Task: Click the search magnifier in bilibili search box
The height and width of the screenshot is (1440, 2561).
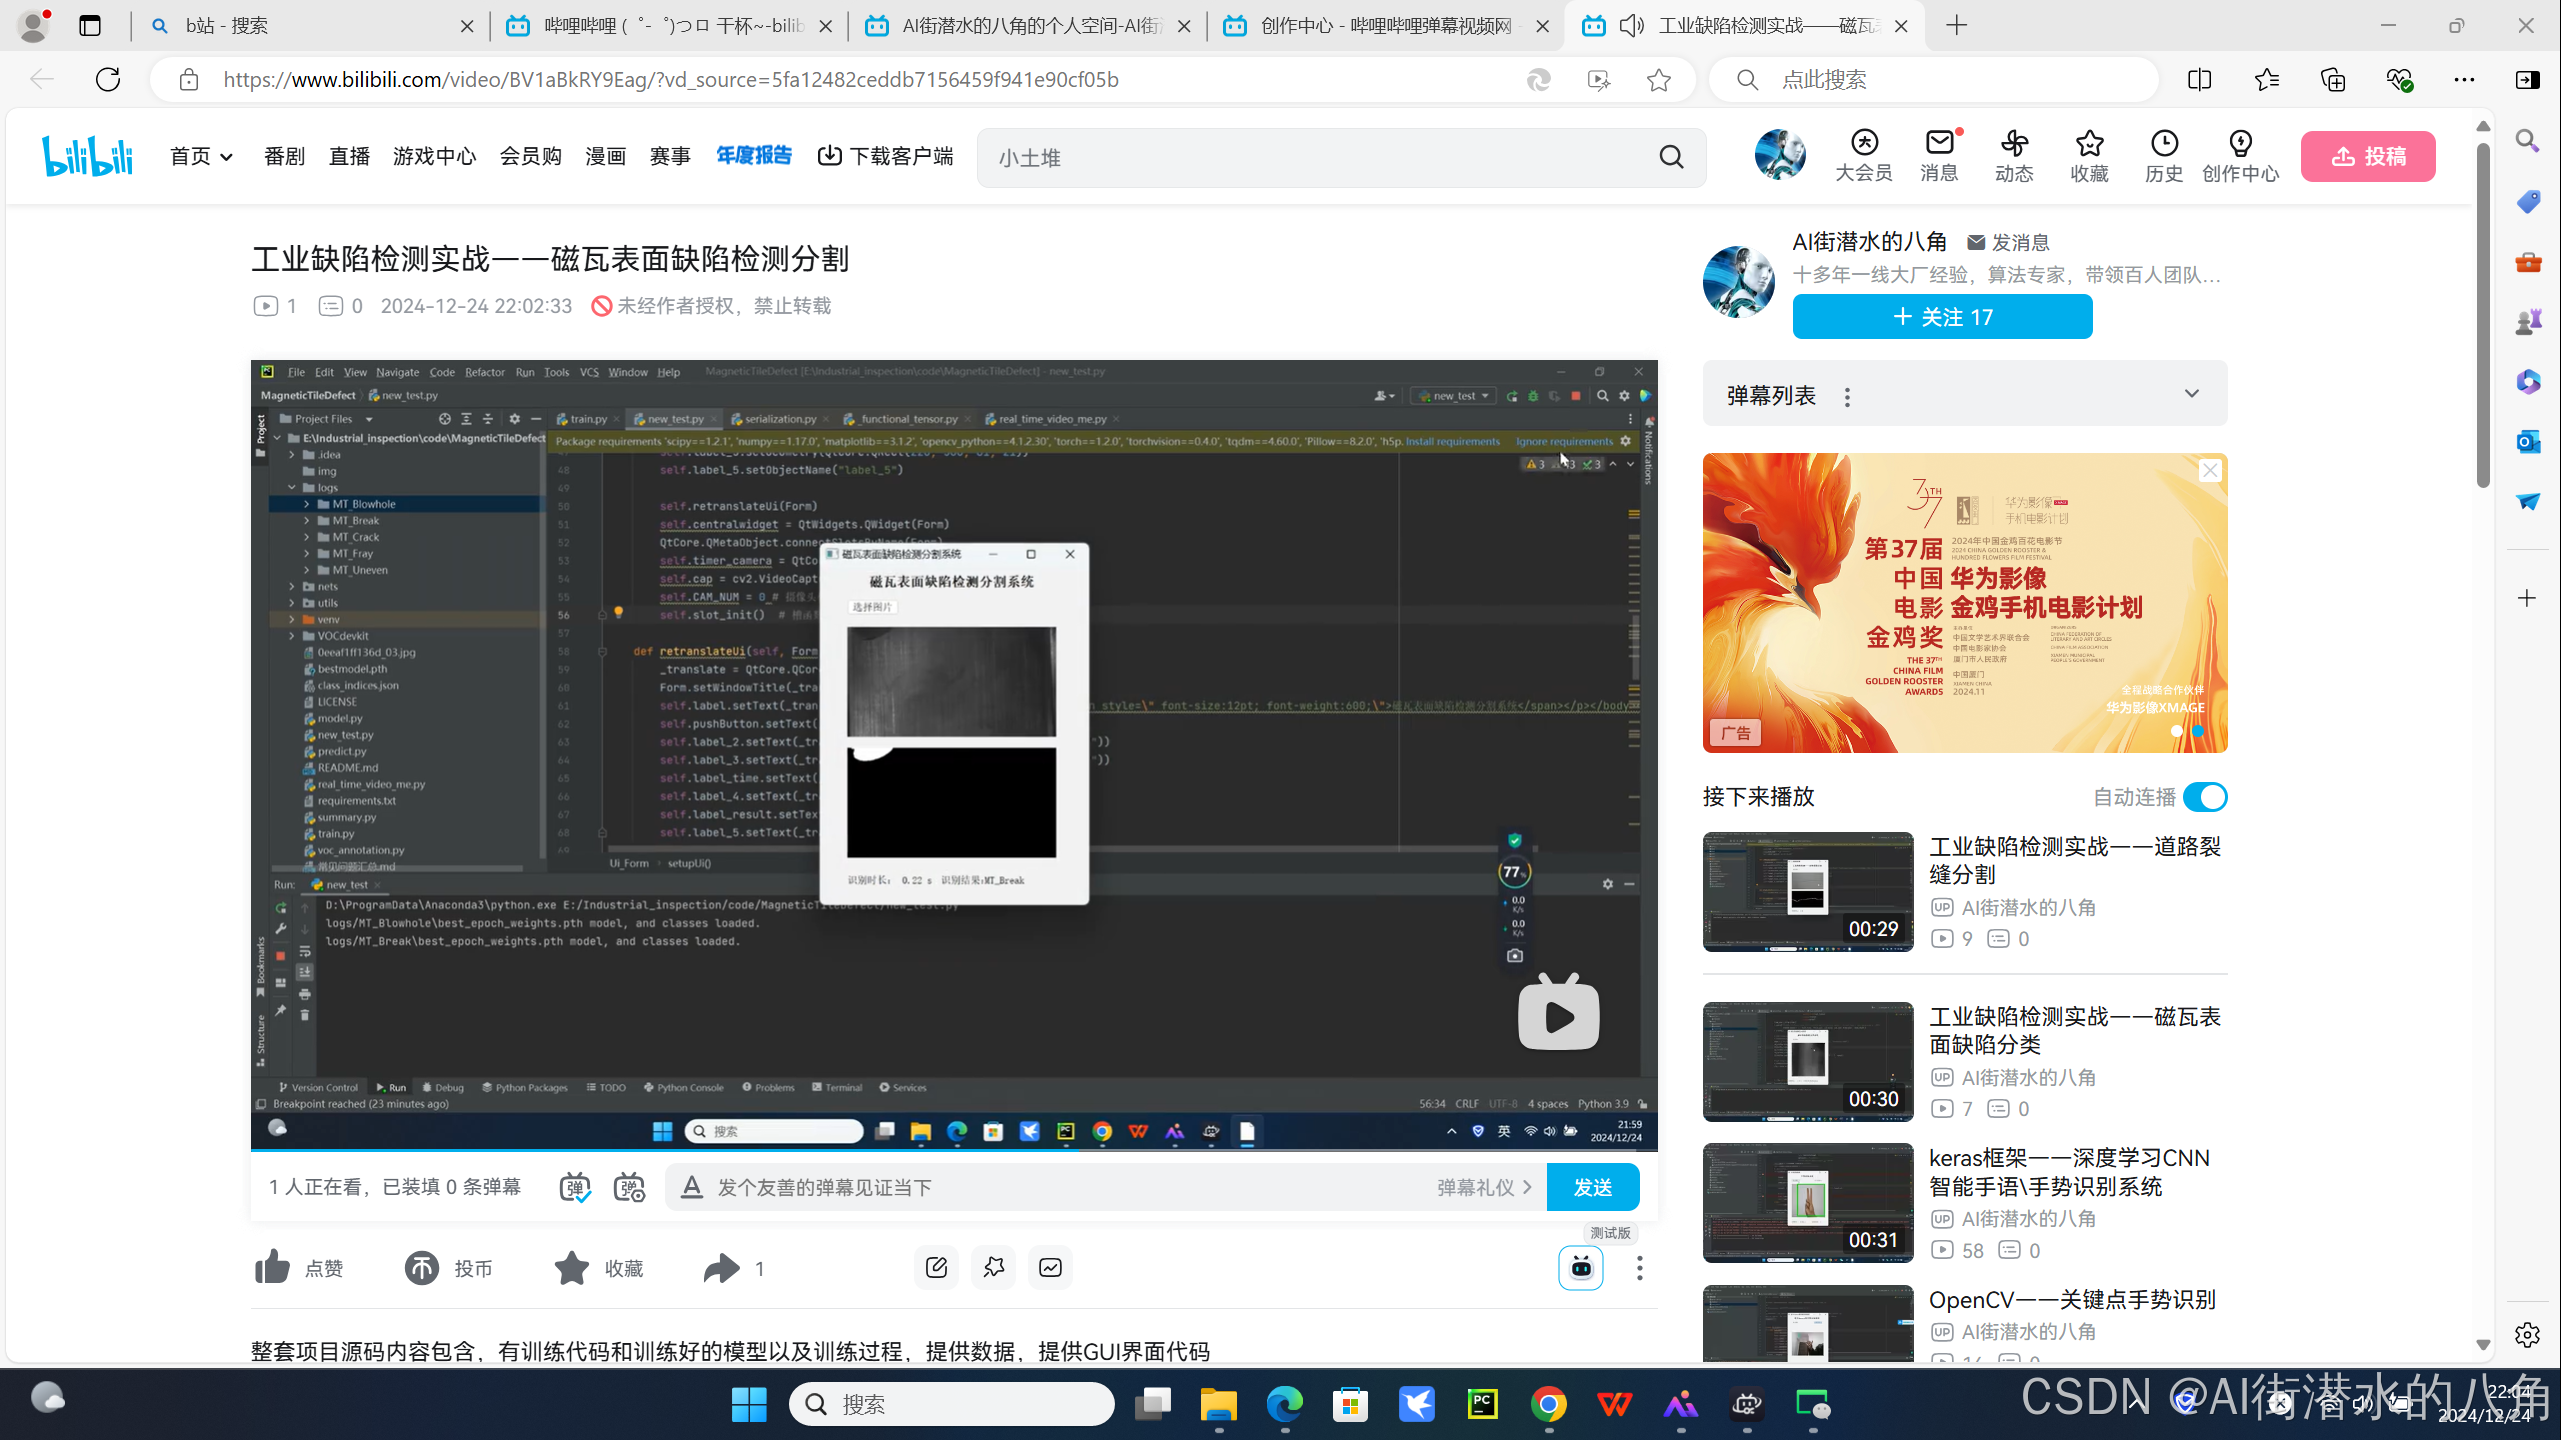Action: pos(1671,157)
